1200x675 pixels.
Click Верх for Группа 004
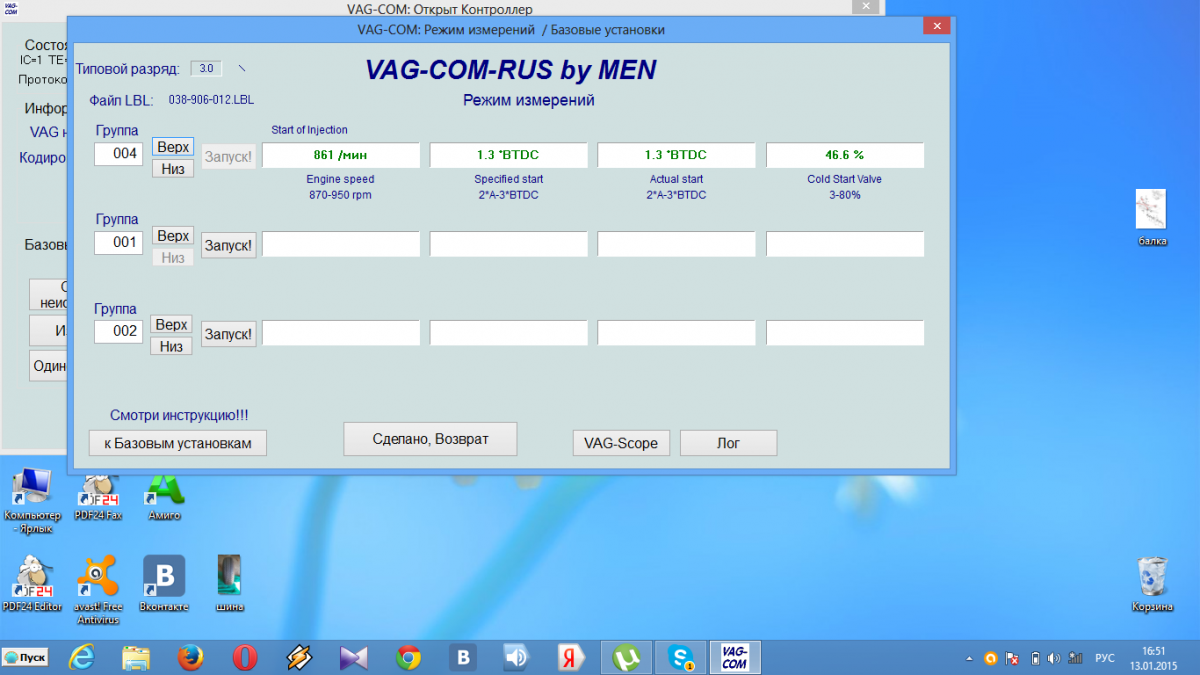(x=173, y=147)
